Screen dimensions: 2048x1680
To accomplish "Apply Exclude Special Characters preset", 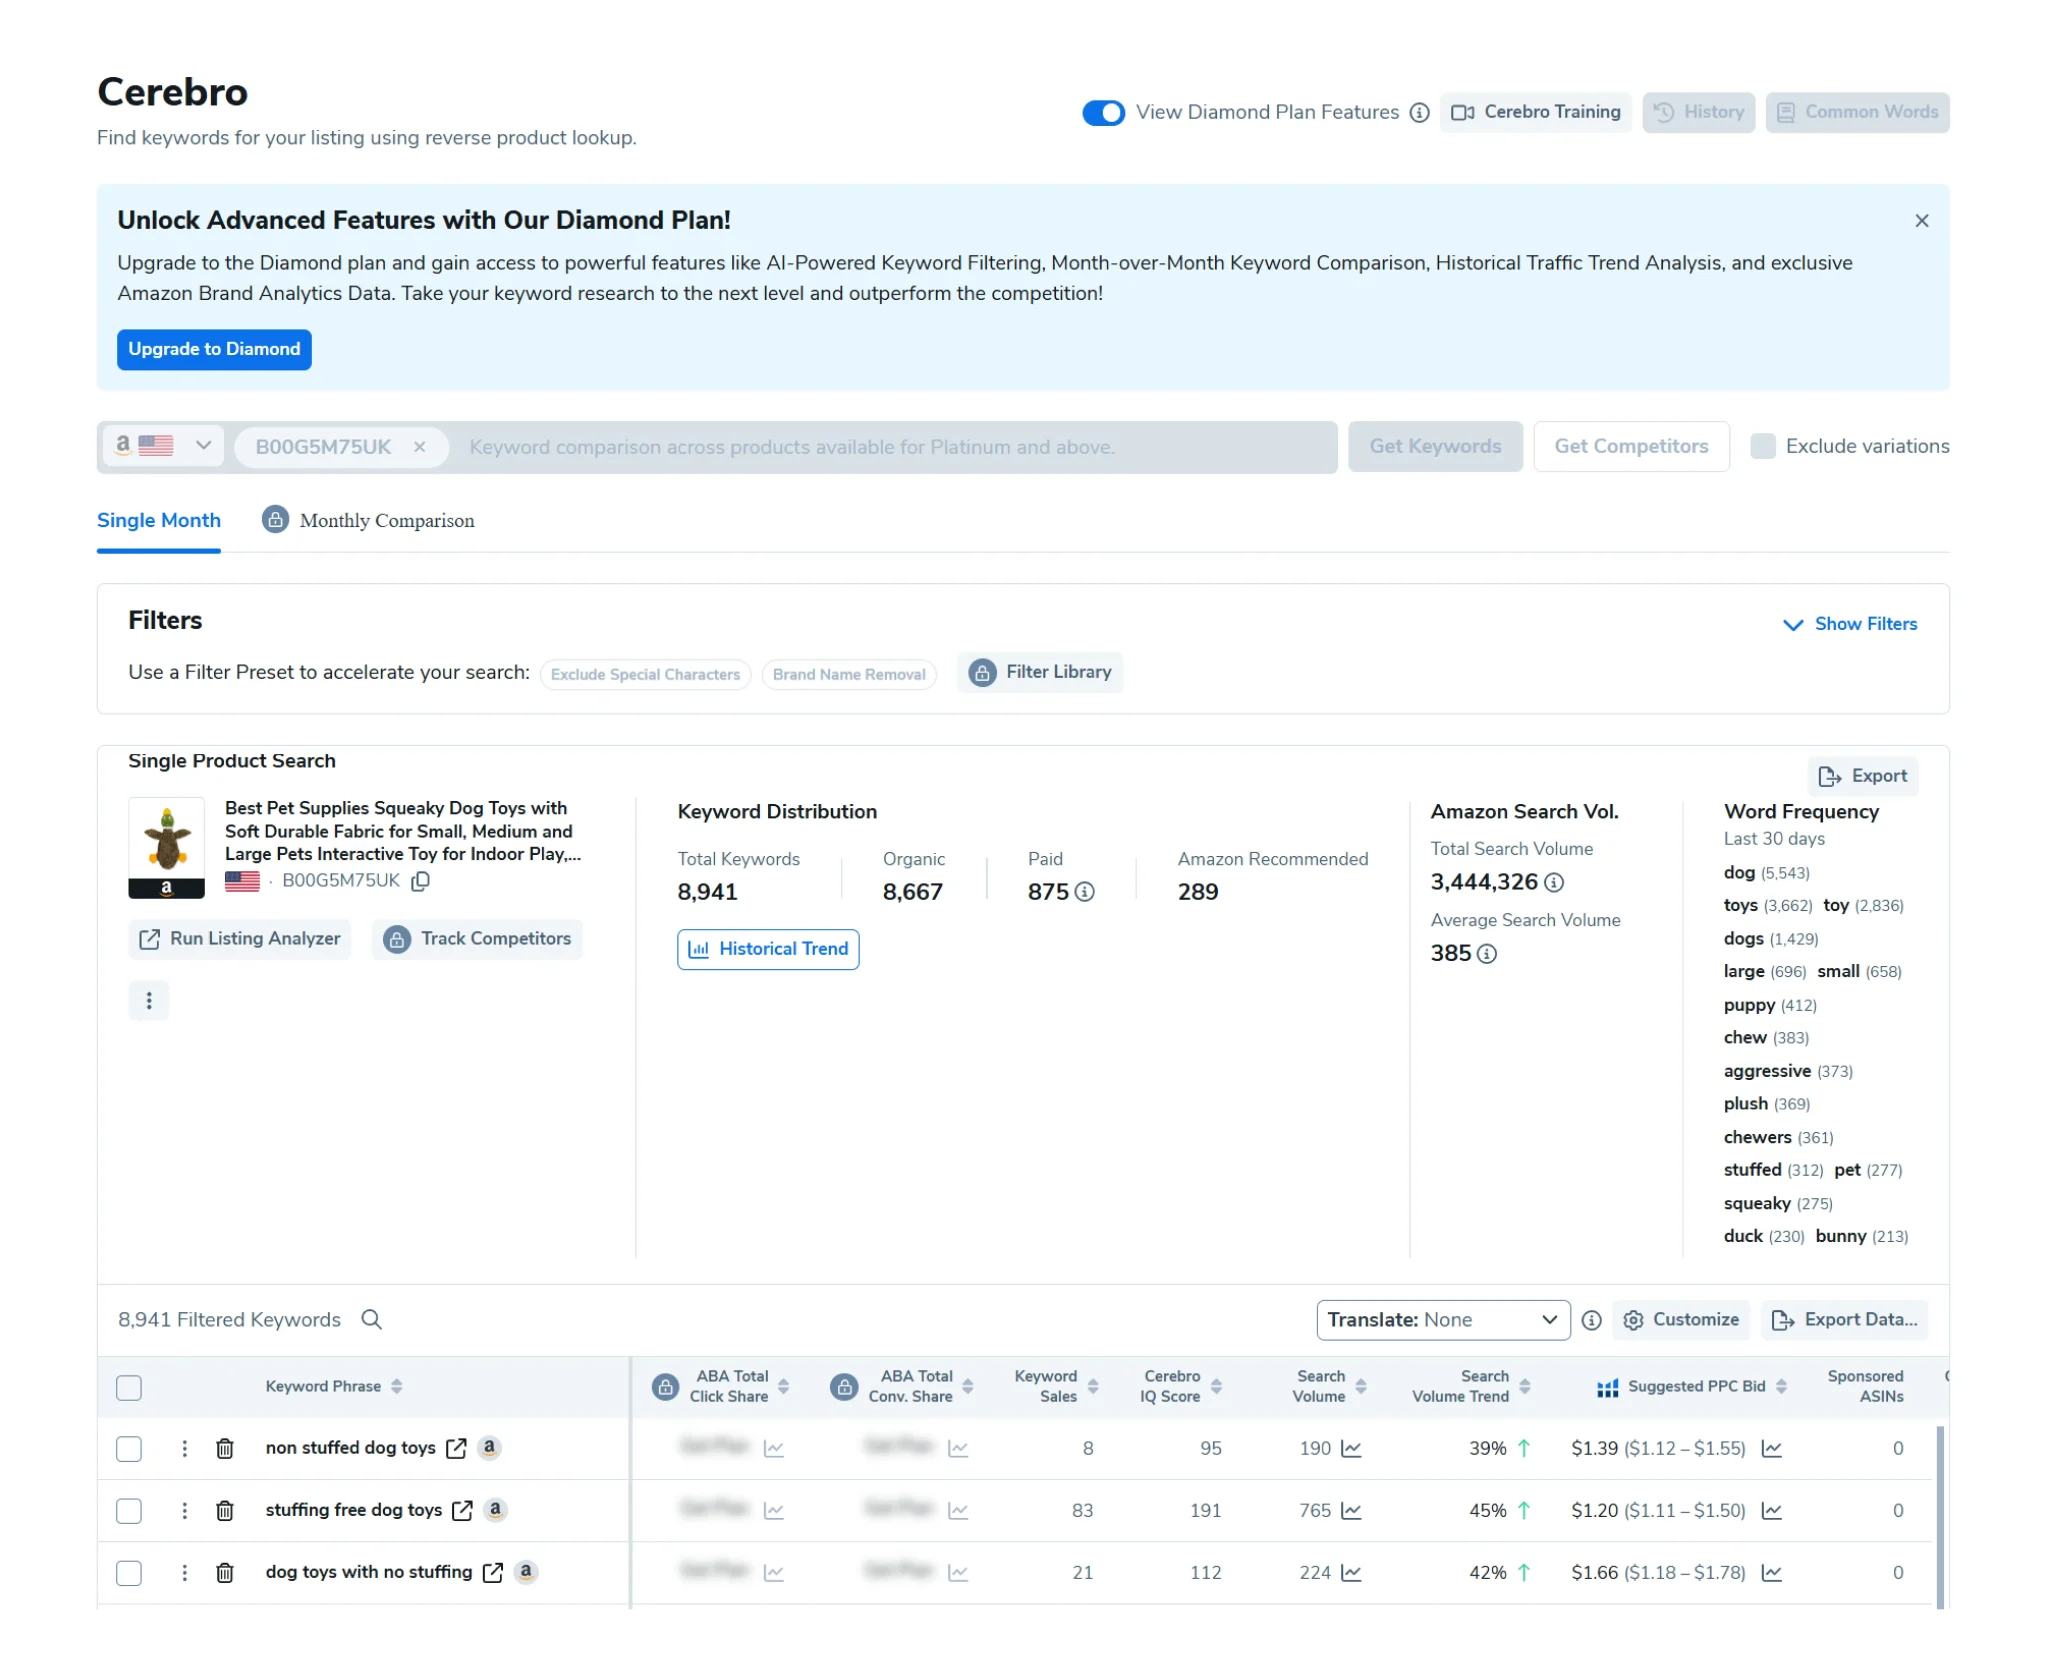I will pyautogui.click(x=645, y=674).
